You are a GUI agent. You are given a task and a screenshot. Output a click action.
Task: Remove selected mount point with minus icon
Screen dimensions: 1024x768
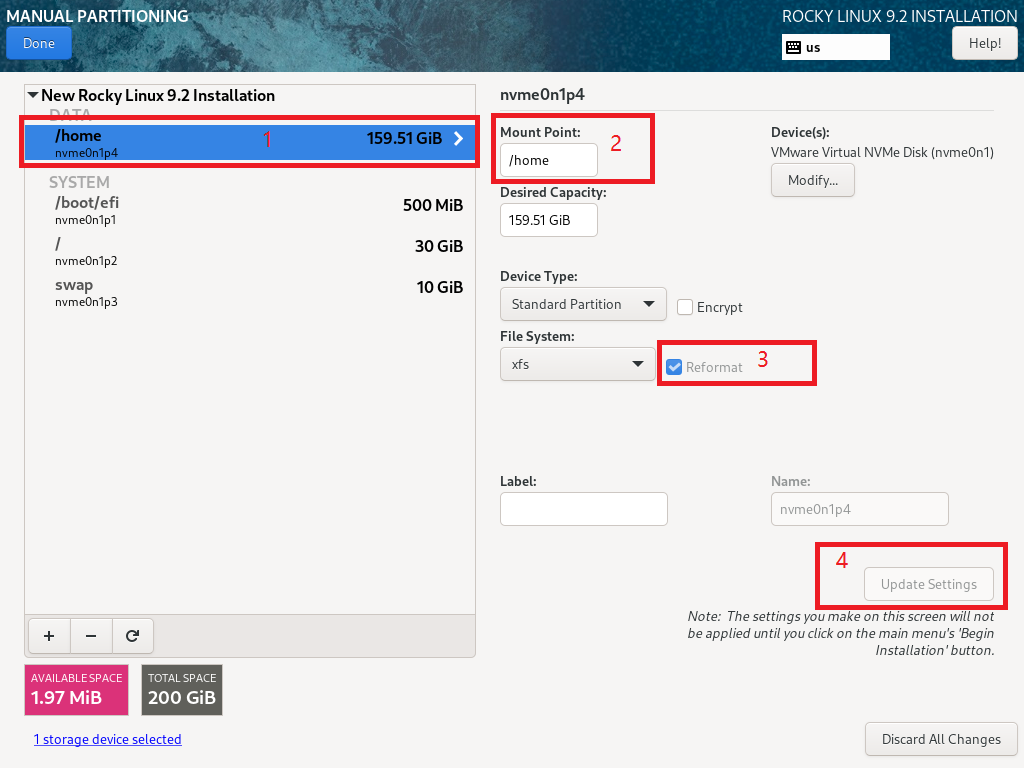91,636
